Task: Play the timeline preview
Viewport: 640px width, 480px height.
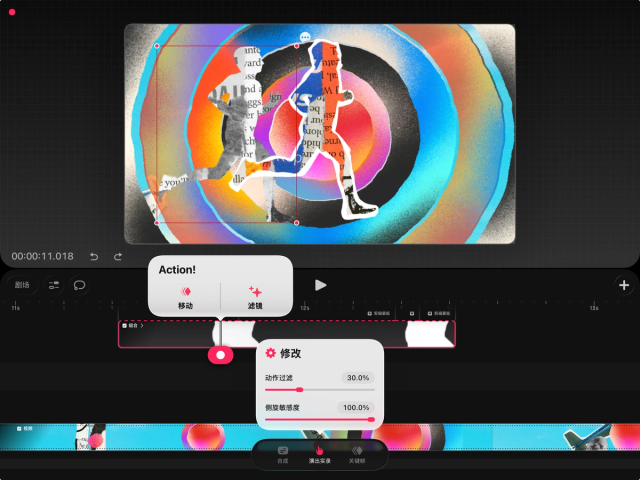Action: tap(320, 285)
